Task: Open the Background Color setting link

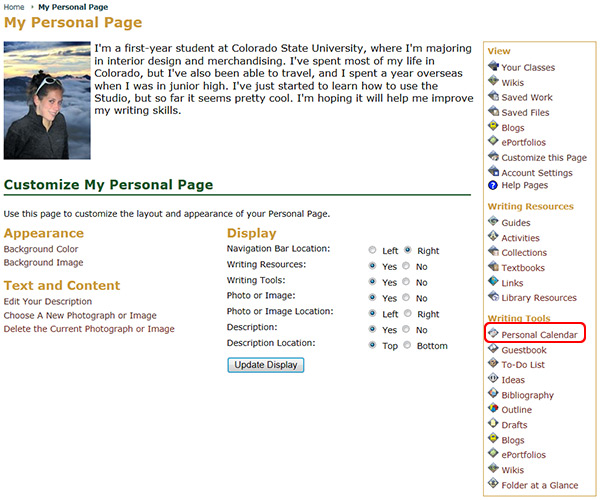Action: point(40,248)
